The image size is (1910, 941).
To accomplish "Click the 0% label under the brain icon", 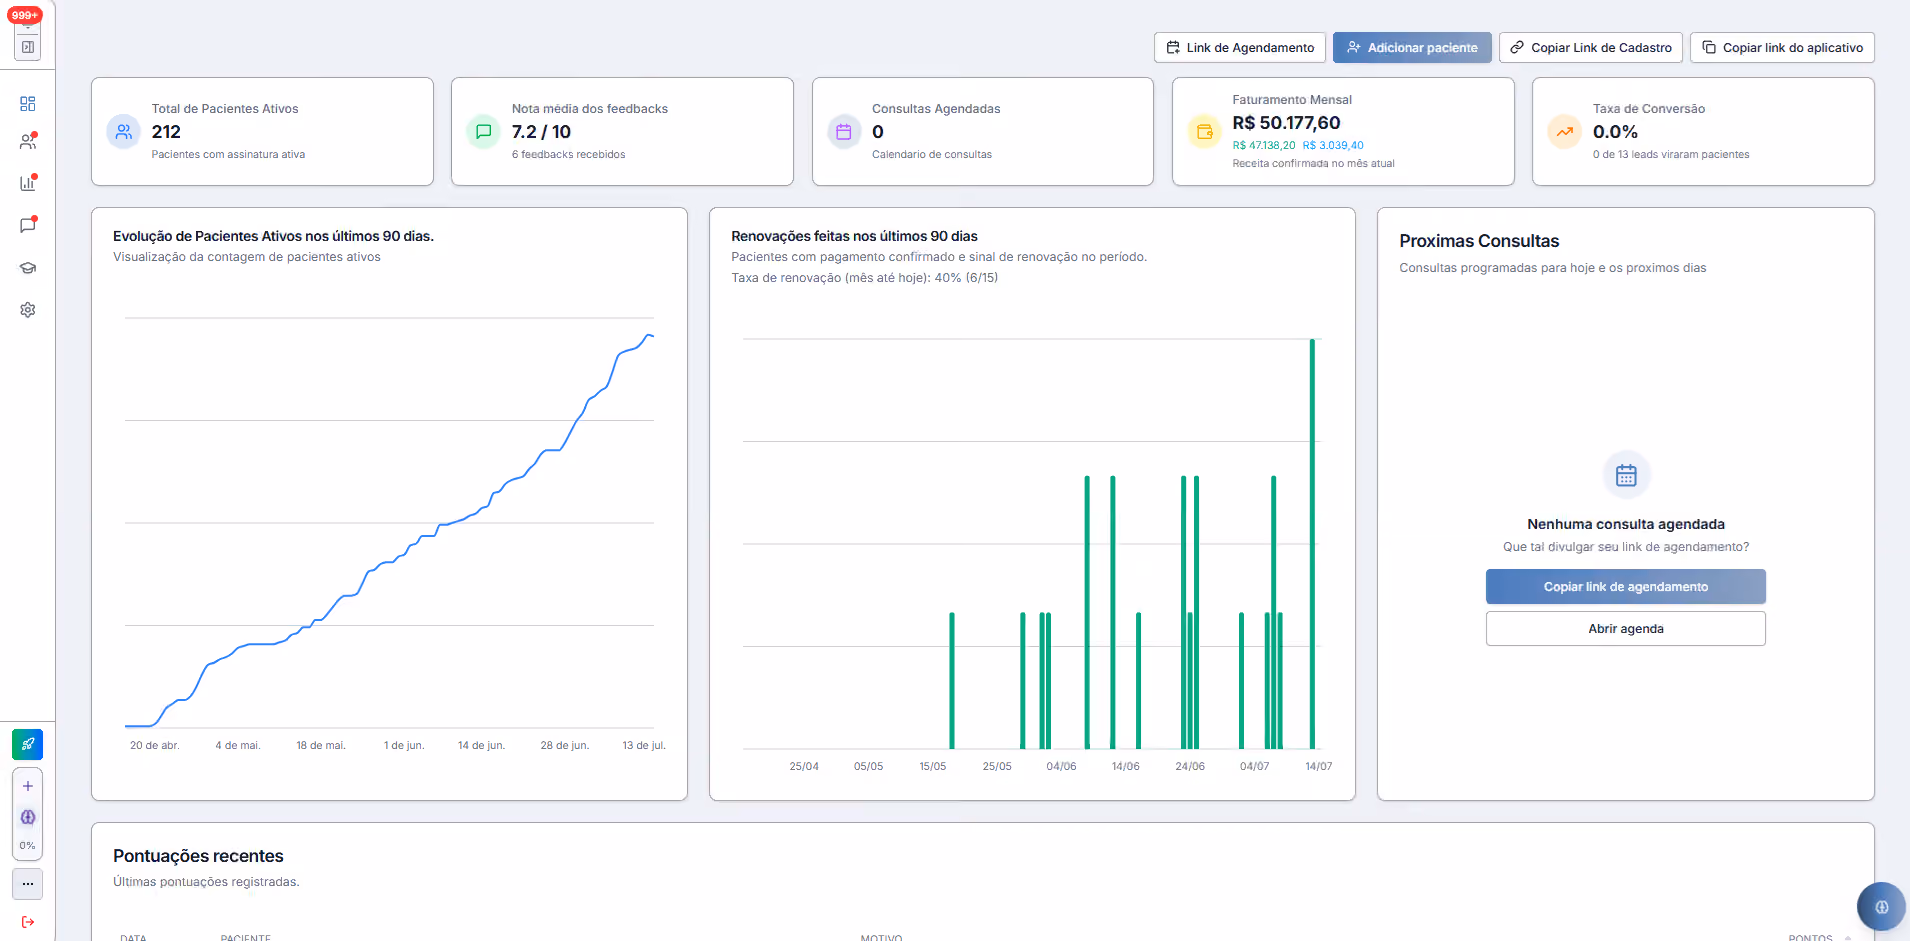I will [x=28, y=846].
